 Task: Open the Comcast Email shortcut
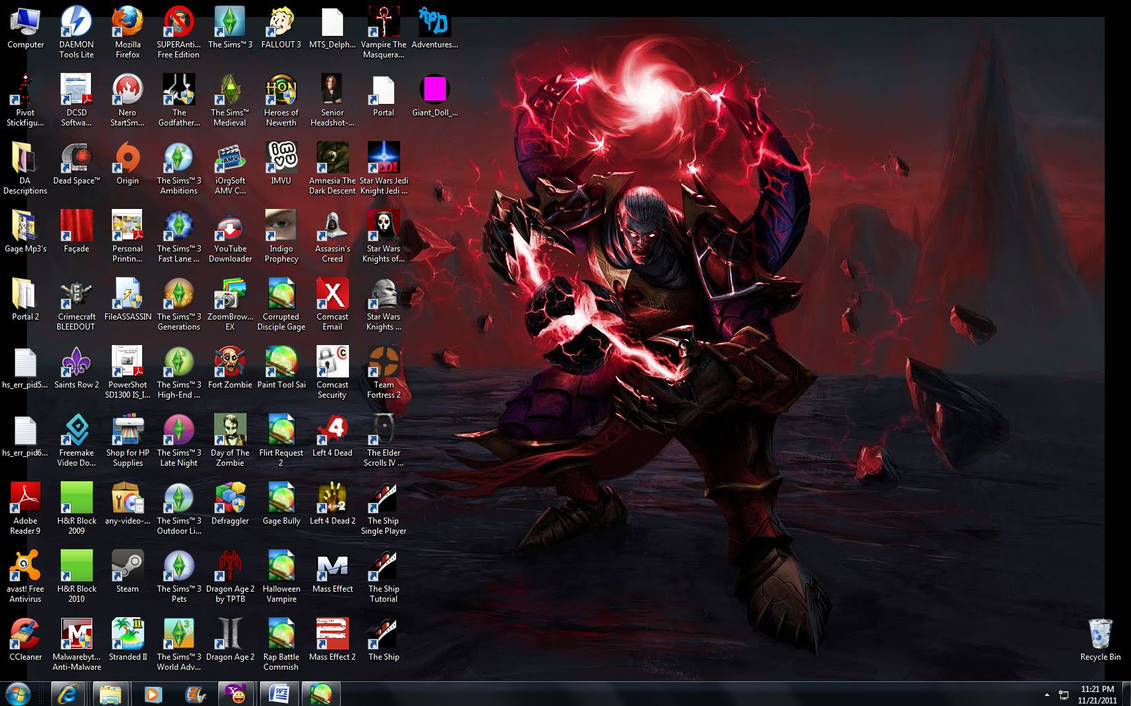pos(332,304)
